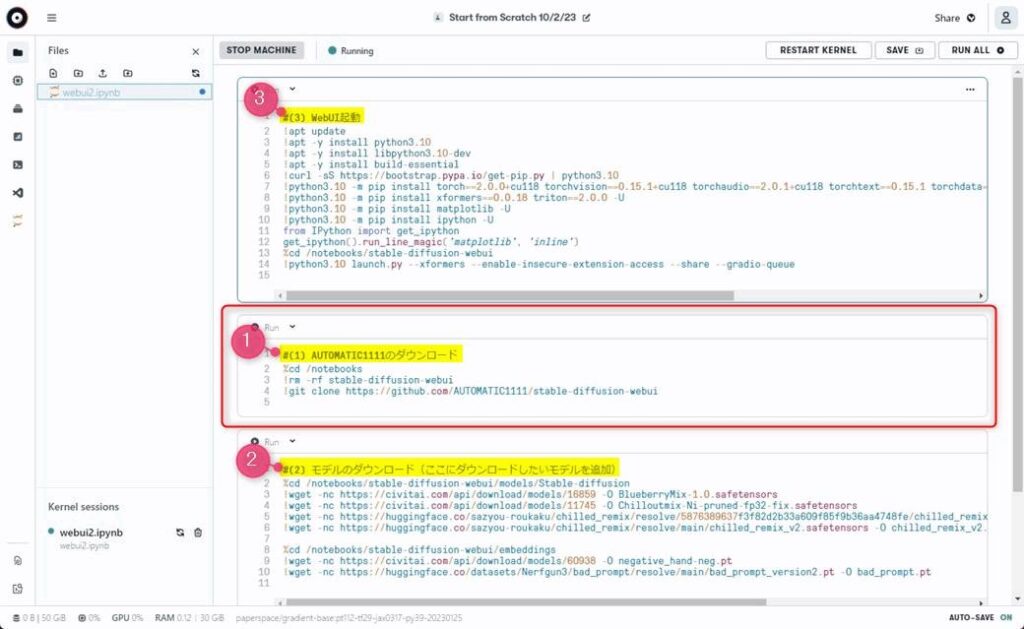The width and height of the screenshot is (1024, 629).
Task: Refresh the Files list
Action: (x=196, y=73)
